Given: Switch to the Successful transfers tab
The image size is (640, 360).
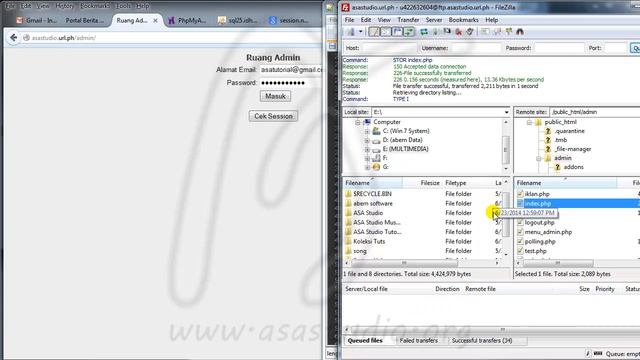Looking at the screenshot, I should 482,340.
